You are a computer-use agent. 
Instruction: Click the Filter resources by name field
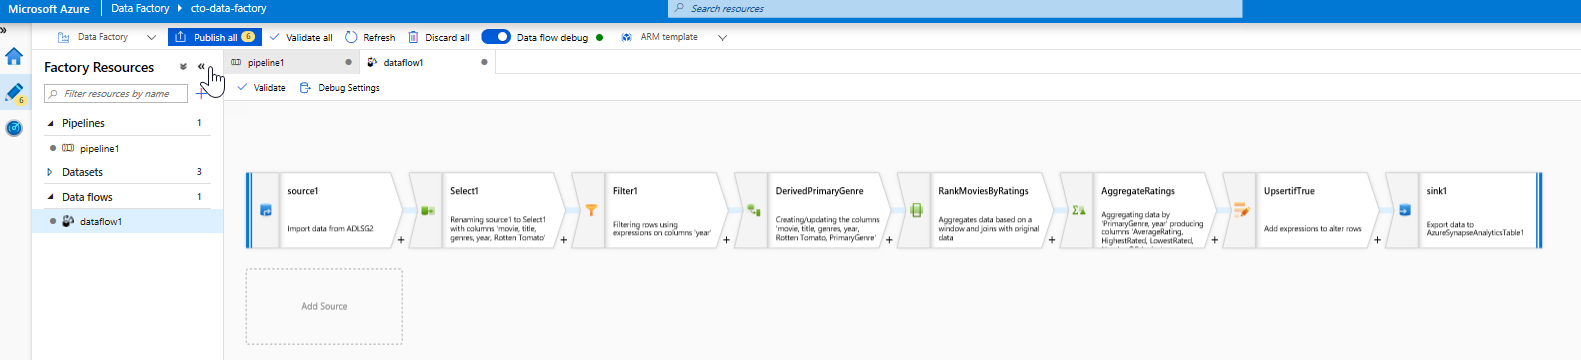pyautogui.click(x=116, y=93)
